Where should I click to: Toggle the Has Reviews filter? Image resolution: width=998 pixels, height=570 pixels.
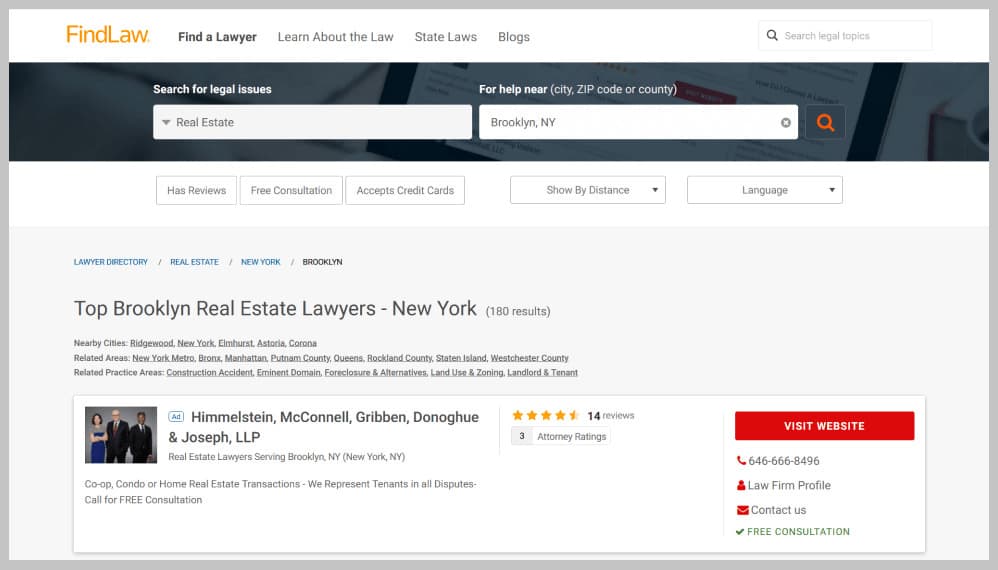[x=196, y=190]
